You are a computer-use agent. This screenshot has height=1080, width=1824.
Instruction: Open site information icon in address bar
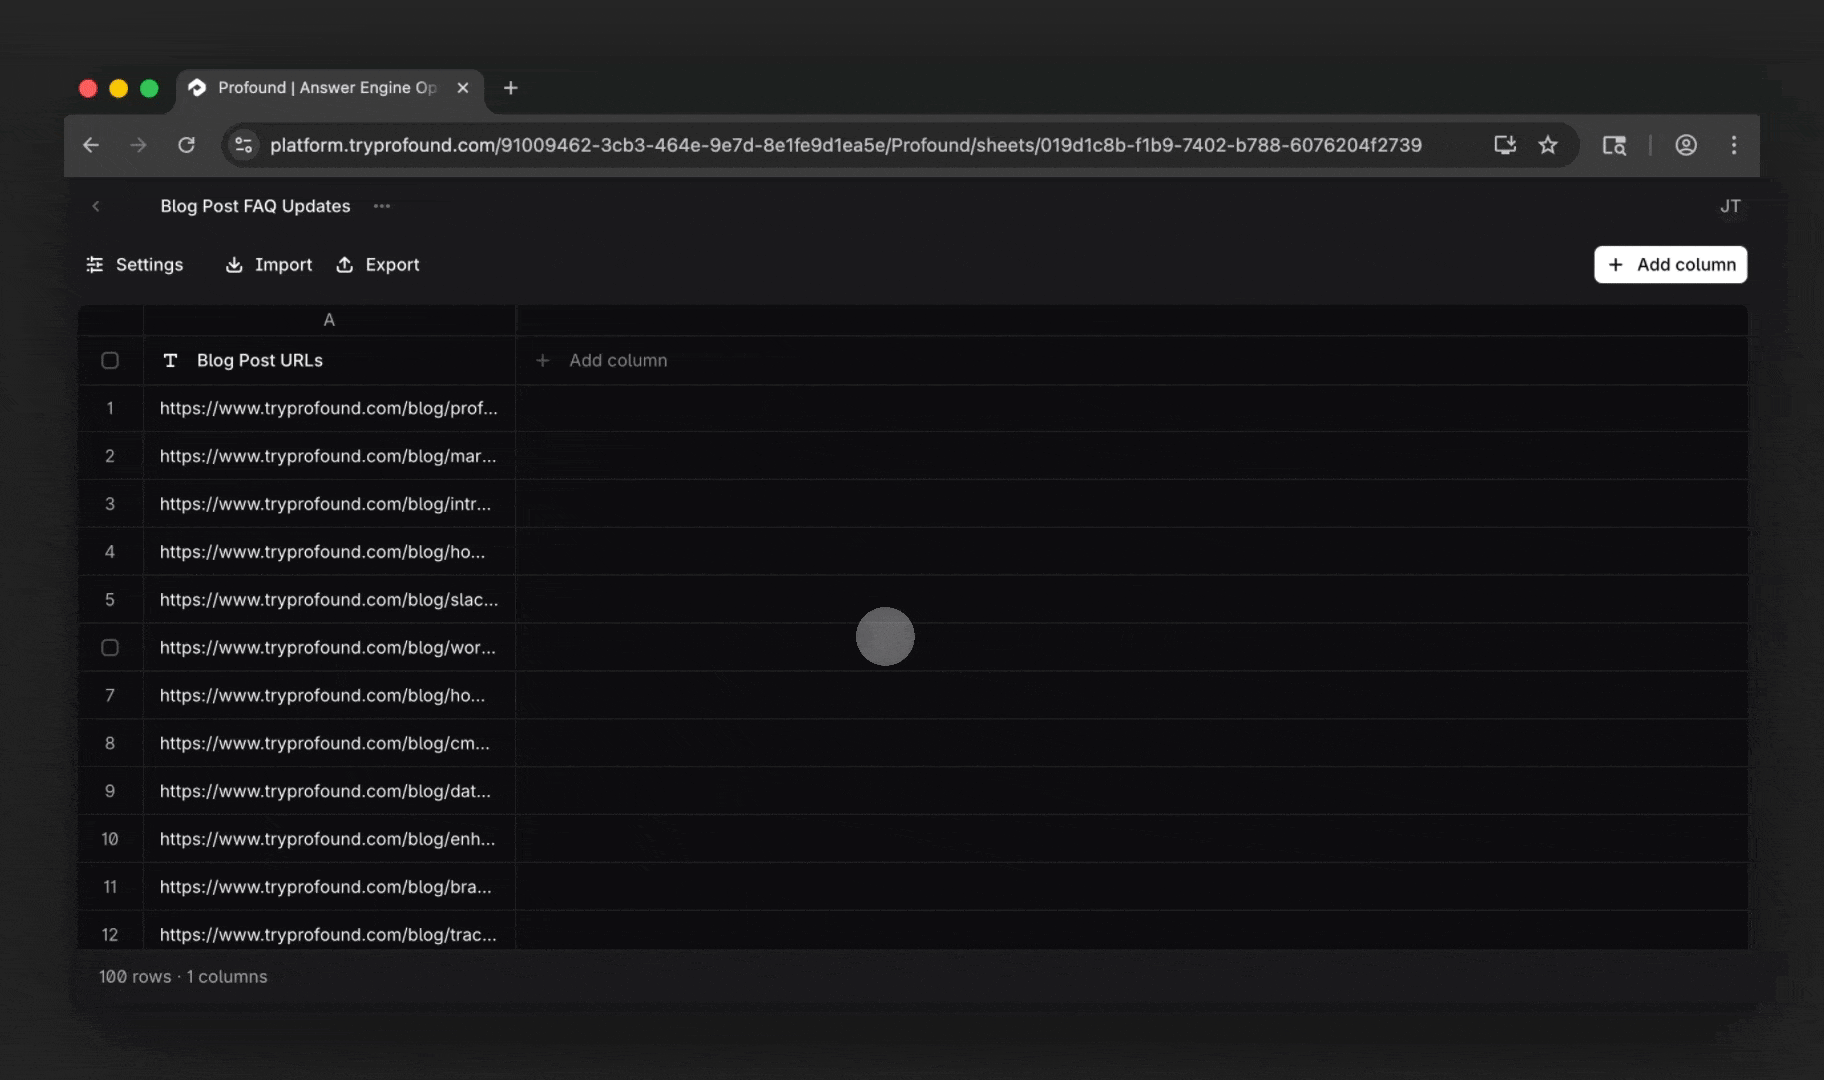click(x=243, y=145)
